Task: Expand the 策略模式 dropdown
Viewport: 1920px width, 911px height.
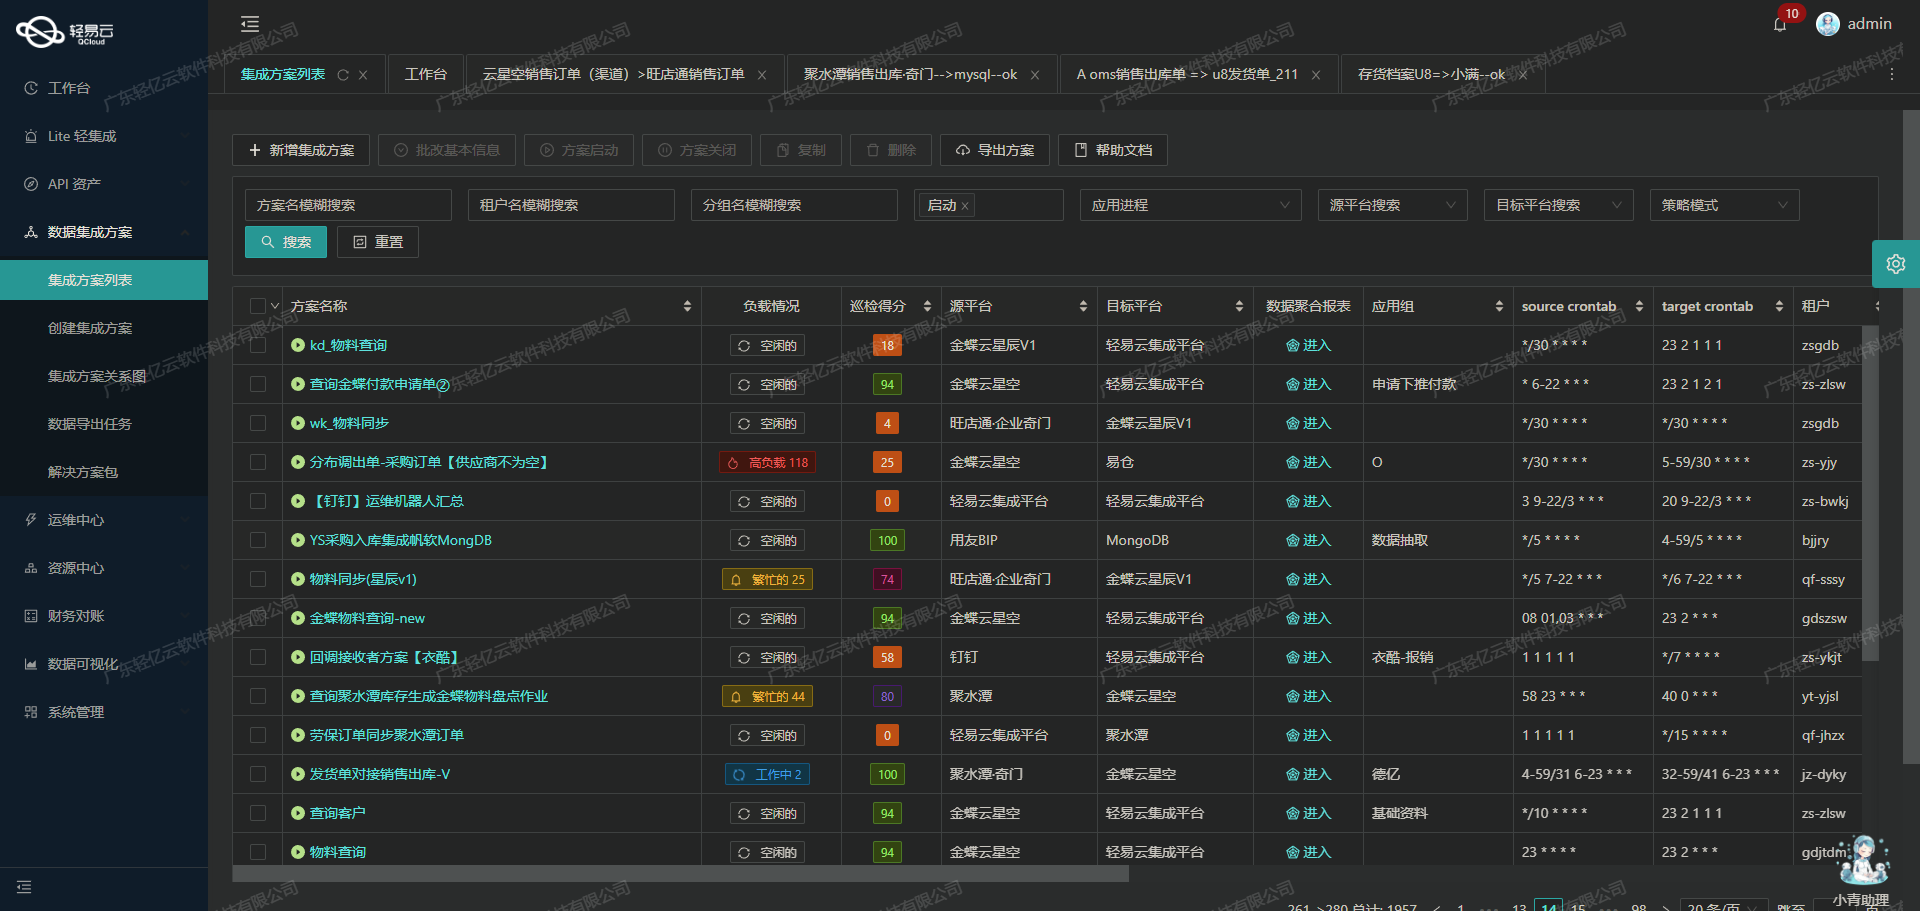Action: point(1723,205)
